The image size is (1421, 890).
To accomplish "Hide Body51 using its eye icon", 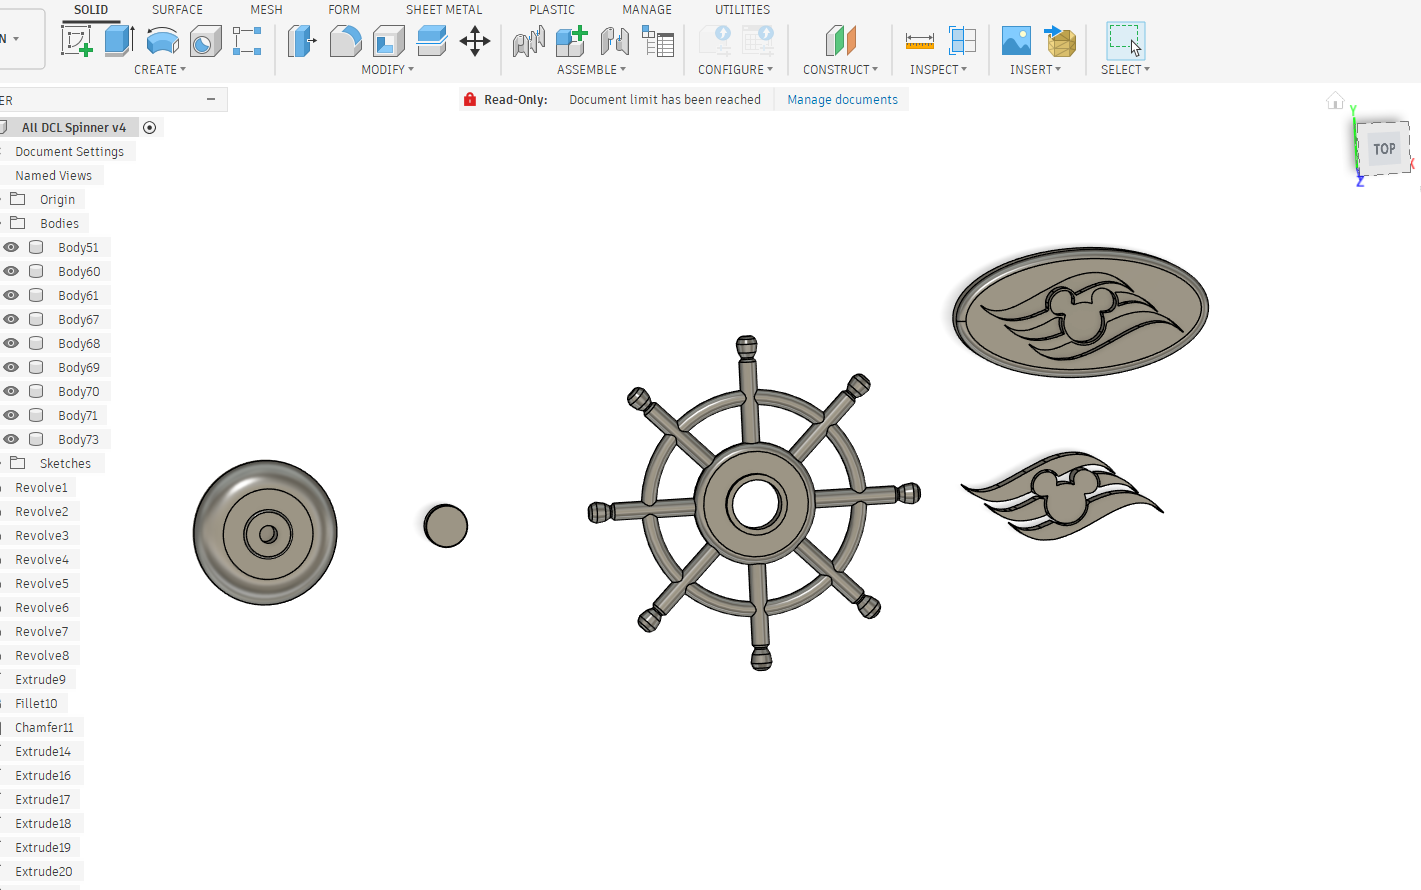I will pos(11,247).
